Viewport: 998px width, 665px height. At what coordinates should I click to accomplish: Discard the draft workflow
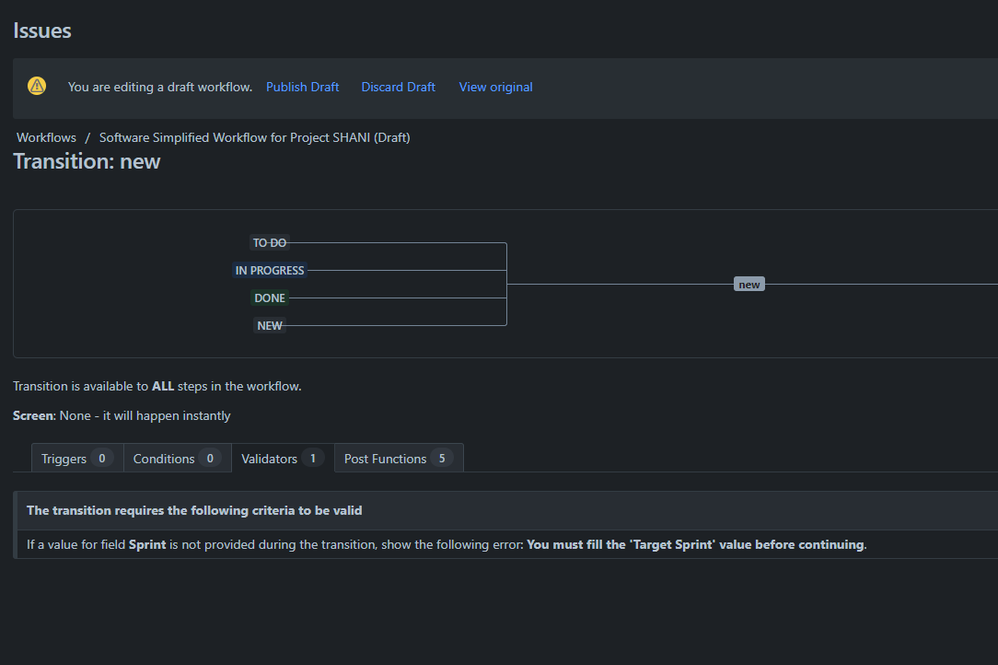click(398, 87)
